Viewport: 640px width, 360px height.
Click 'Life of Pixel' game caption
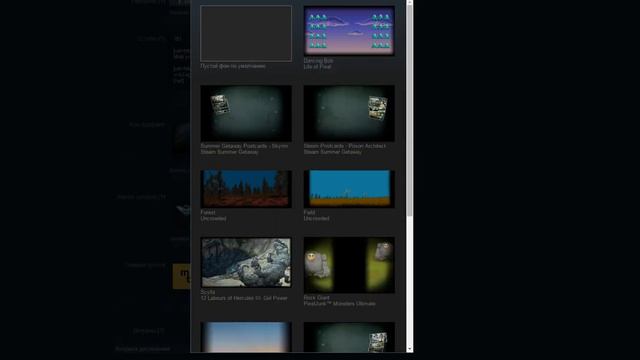tap(317, 67)
